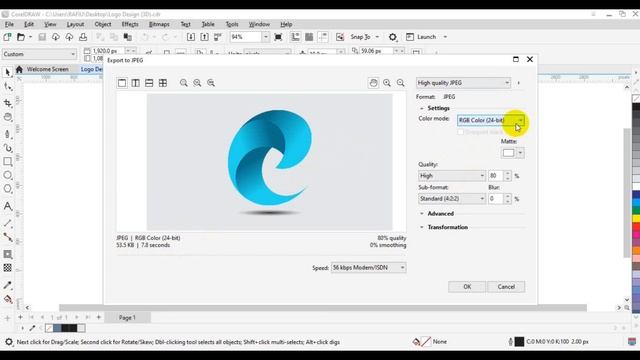Click the Open folder icon
The image size is (640, 360).
tap(21, 37)
